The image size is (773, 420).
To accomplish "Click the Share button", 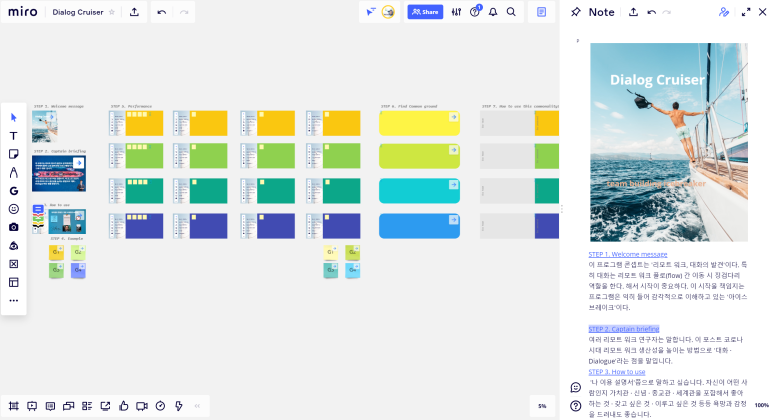I will 425,12.
